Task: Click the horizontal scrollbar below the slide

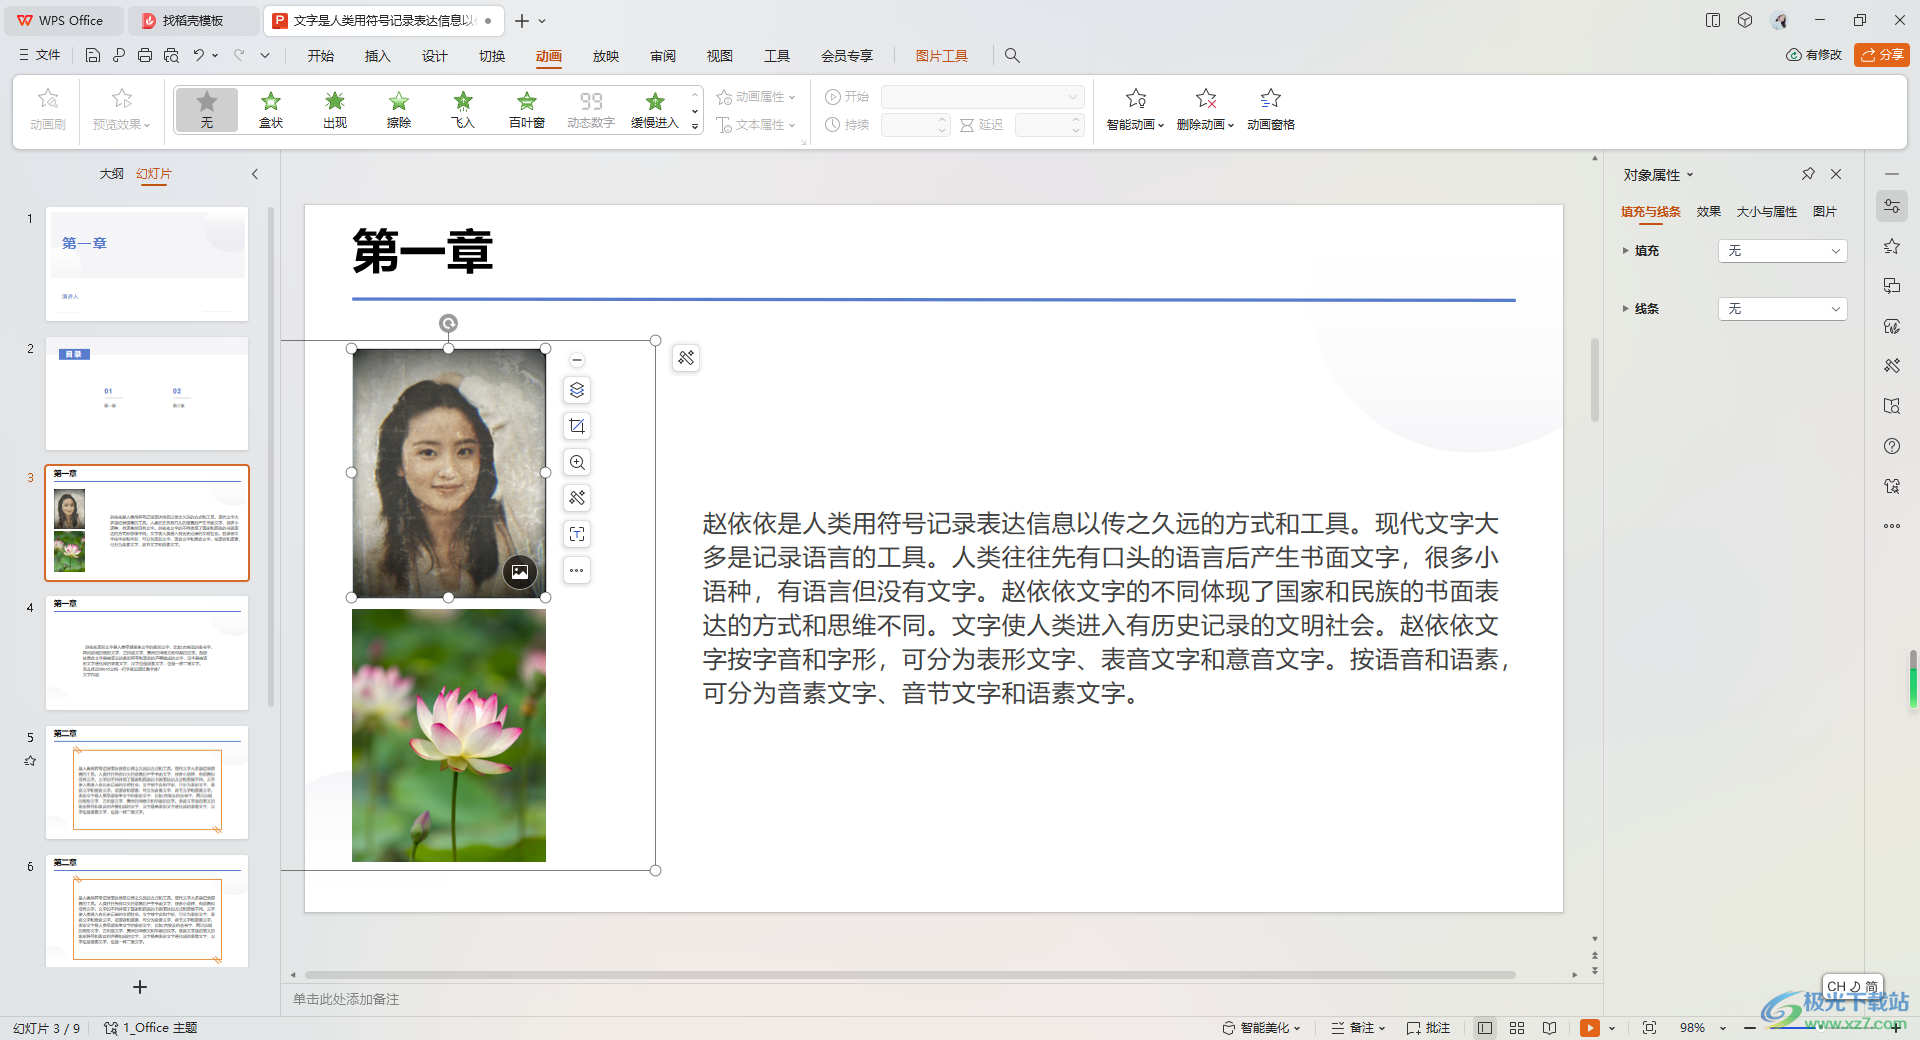Action: (910, 974)
